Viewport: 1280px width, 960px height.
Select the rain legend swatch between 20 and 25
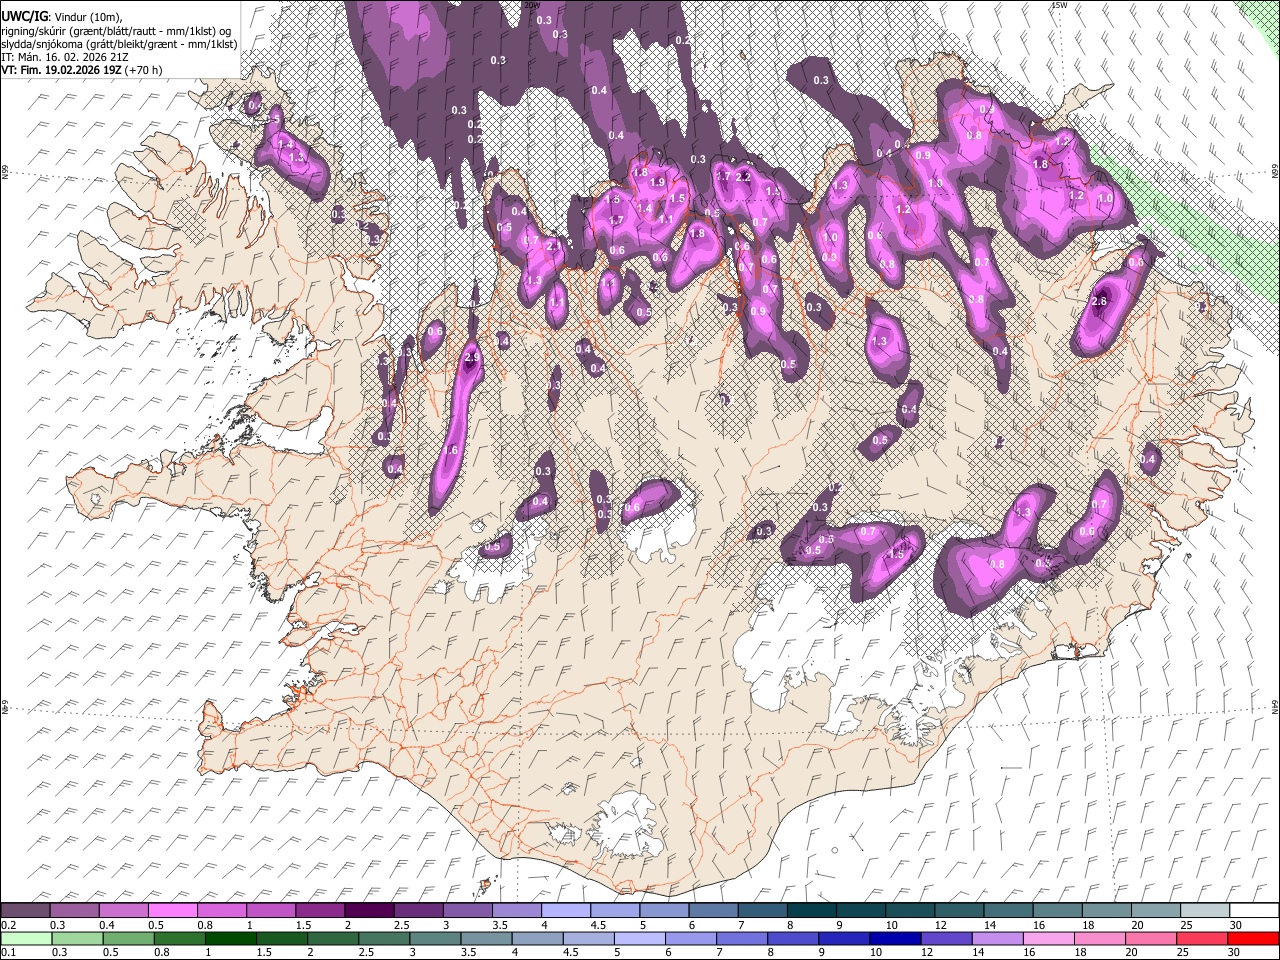(1152, 938)
